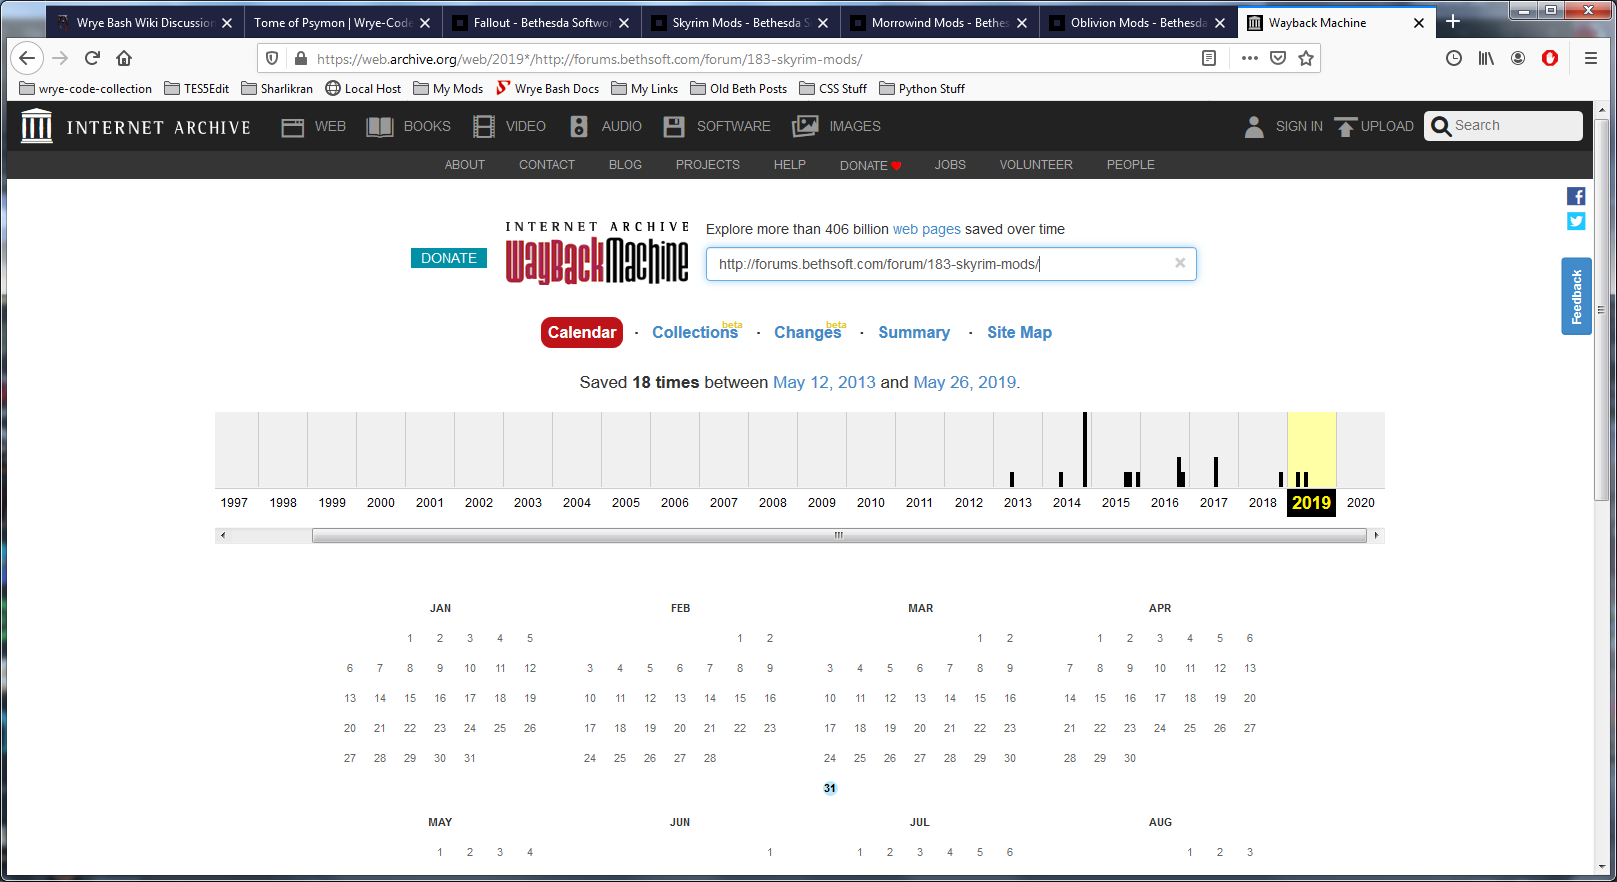This screenshot has width=1617, height=882.
Task: Open the Python Stuff bookmark folder
Action: tap(922, 89)
